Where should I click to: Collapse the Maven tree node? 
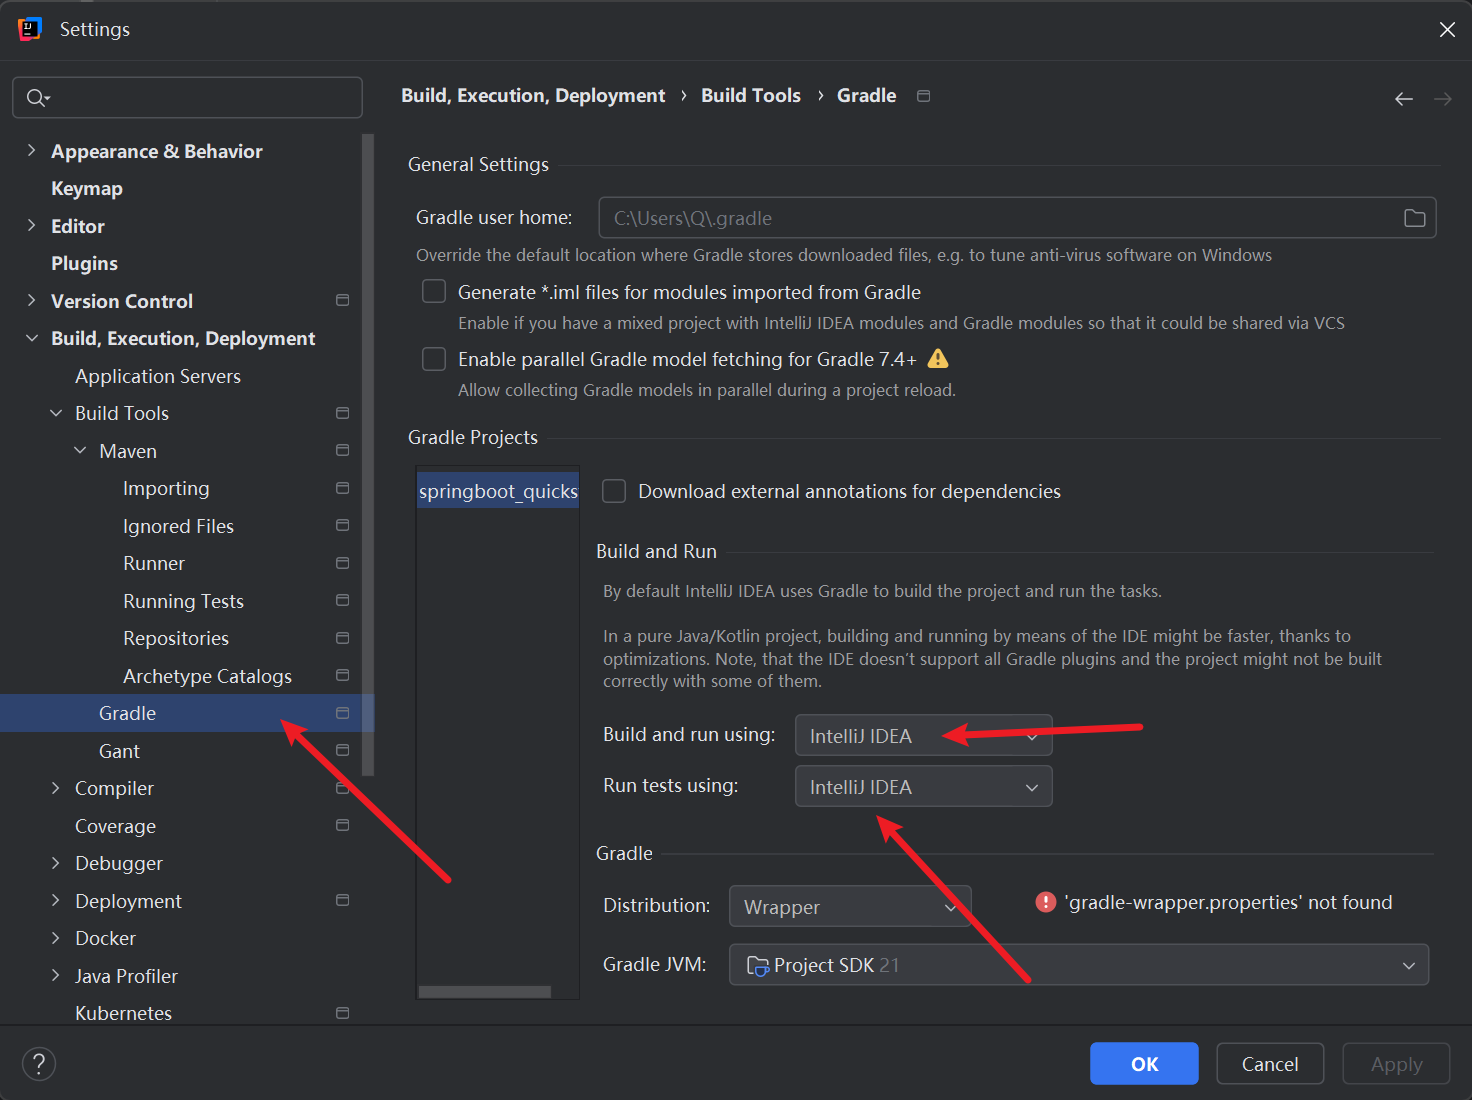pos(80,450)
